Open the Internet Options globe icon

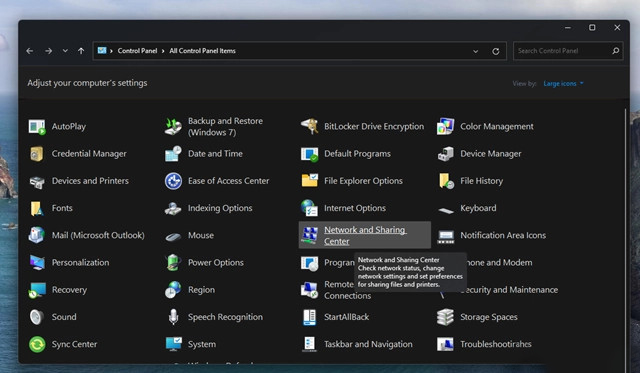(309, 208)
